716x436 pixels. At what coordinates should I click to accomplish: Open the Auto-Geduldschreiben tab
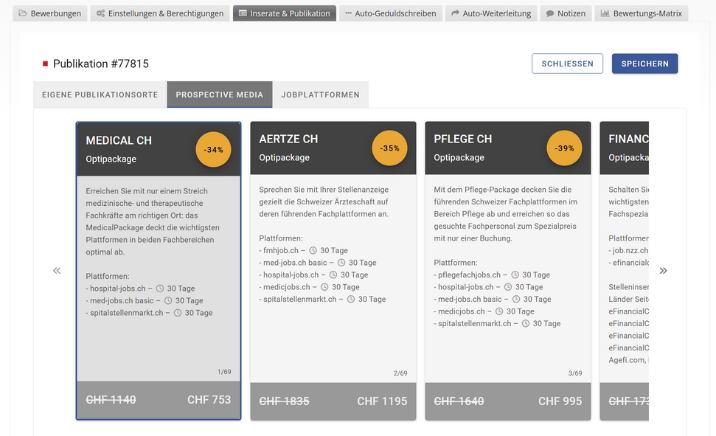click(390, 13)
